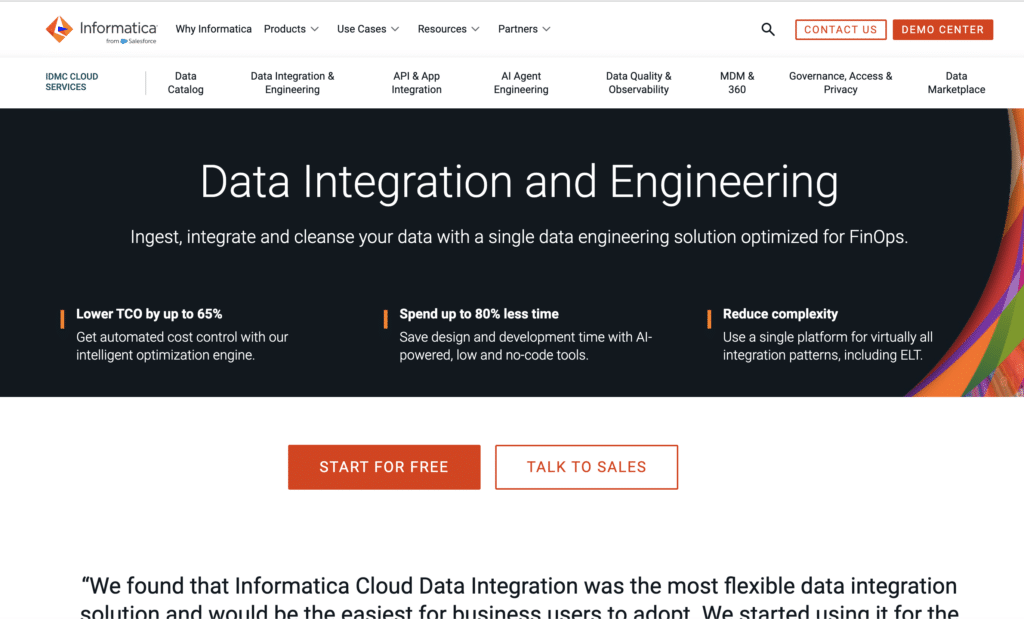Go to AI Agent Engineering
Image resolution: width=1024 pixels, height=619 pixels.
(520, 82)
